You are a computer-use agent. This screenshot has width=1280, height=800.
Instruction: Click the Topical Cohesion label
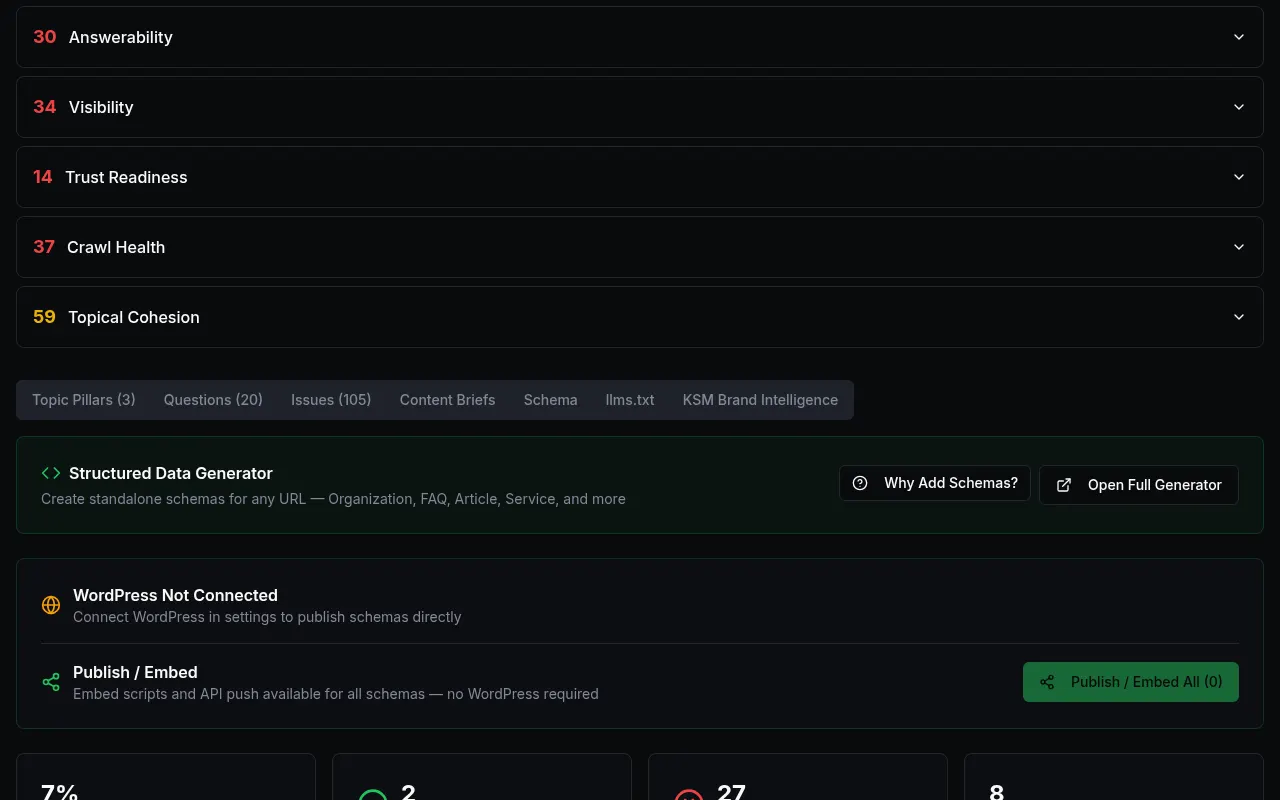134,317
